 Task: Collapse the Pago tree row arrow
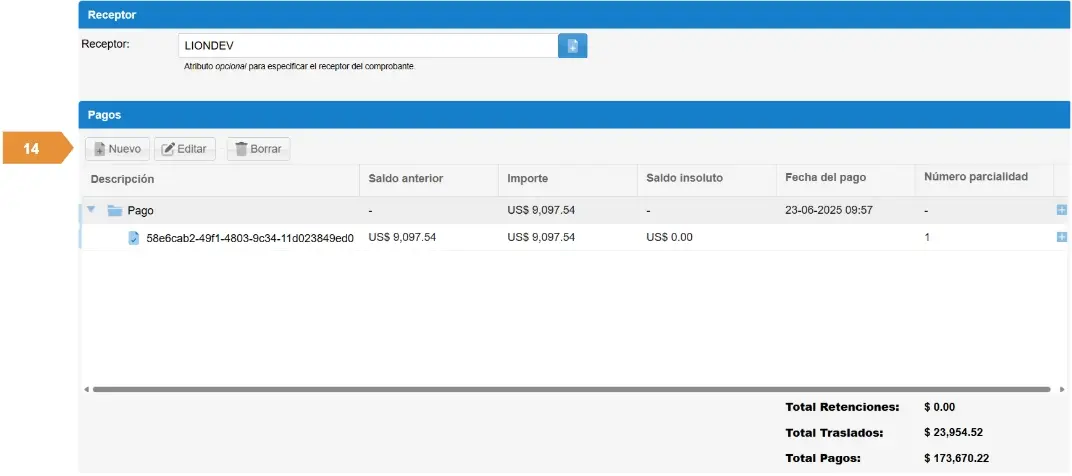[x=92, y=210]
